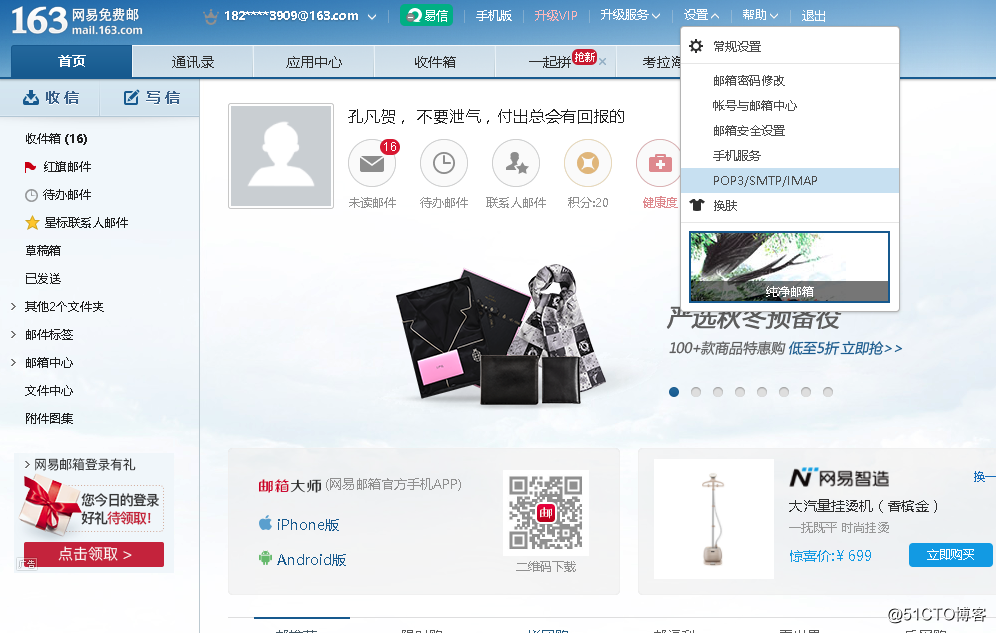This screenshot has height=633, width=996.
Task: Open the pending mail clock icon
Action: pyautogui.click(x=444, y=164)
